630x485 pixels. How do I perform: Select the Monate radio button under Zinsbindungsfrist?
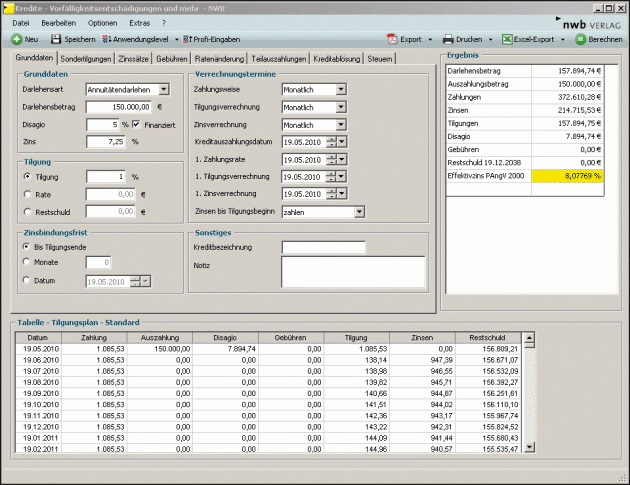pyautogui.click(x=27, y=263)
